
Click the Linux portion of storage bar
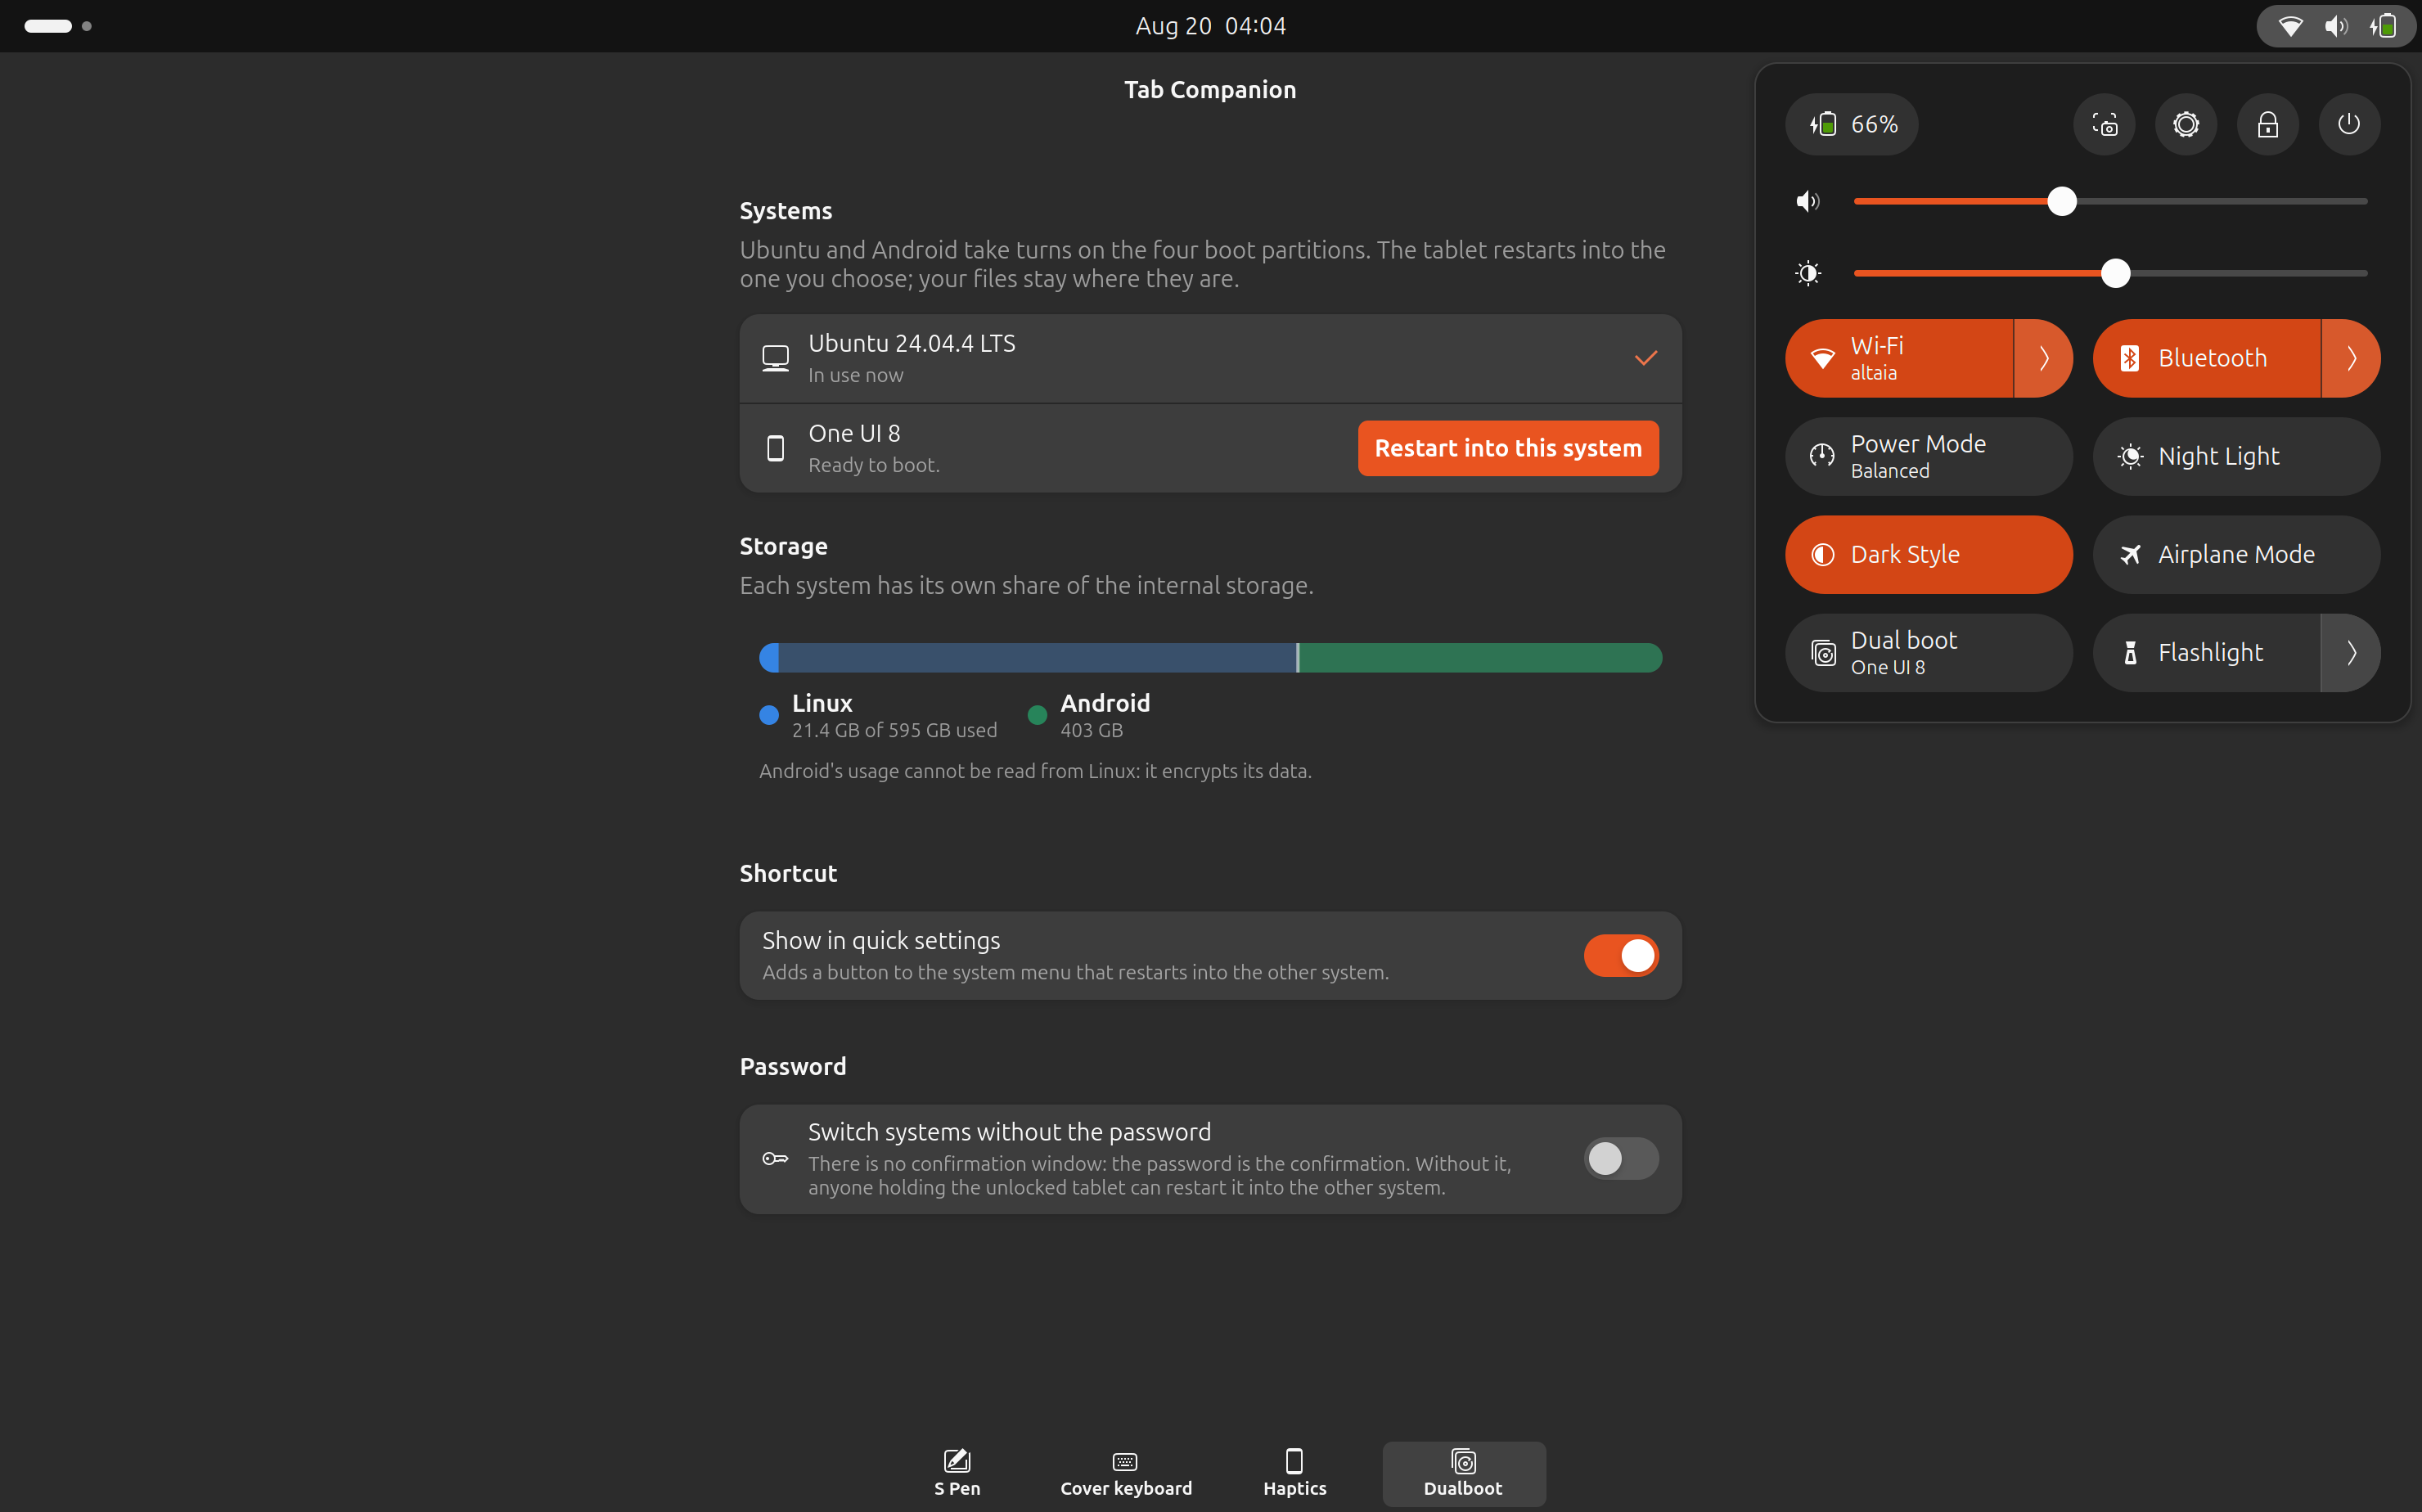coord(1027,658)
